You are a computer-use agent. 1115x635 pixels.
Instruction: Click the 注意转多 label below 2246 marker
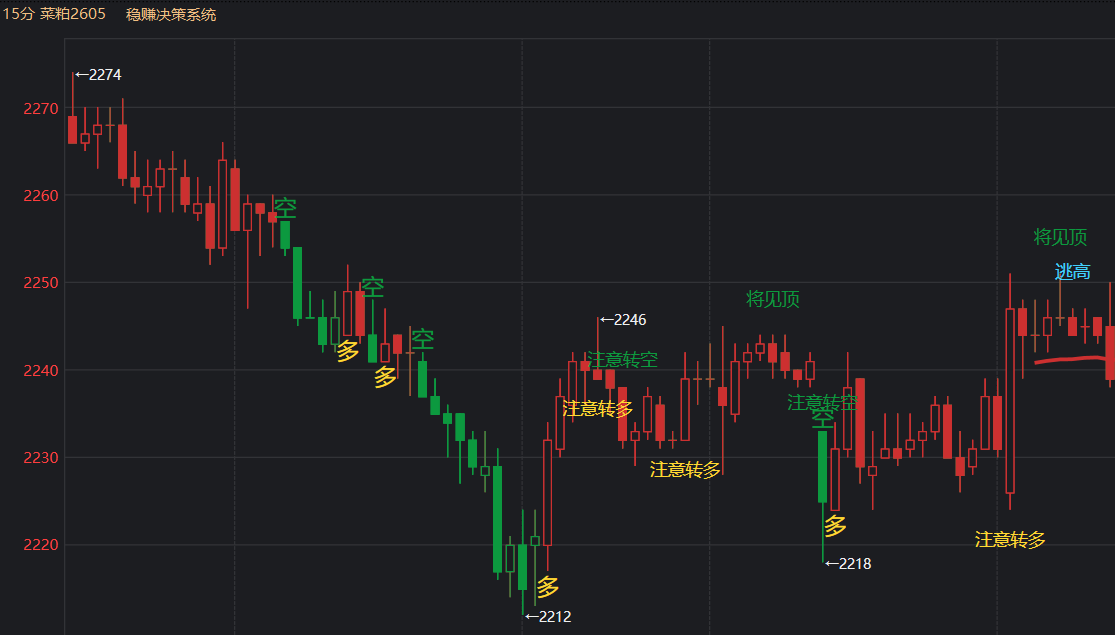597,409
